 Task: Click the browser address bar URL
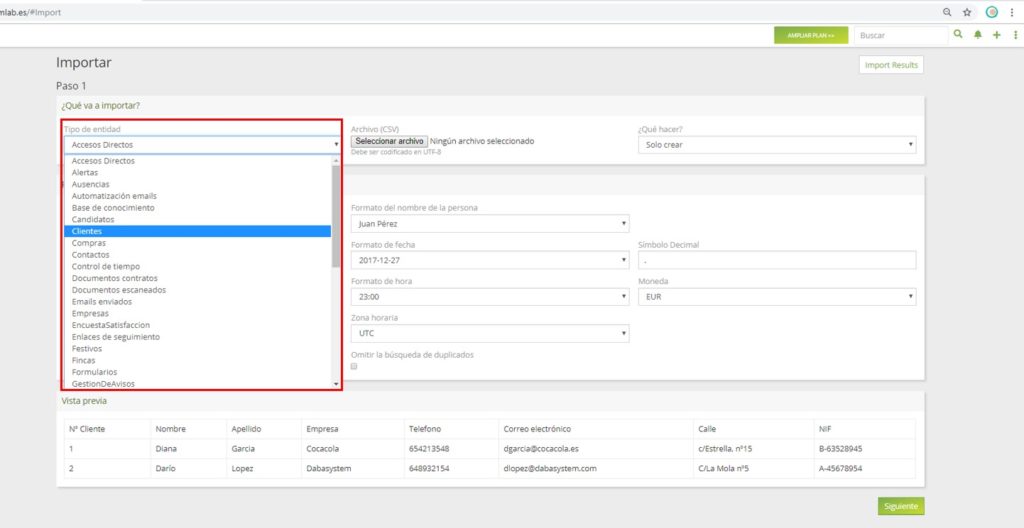coord(31,12)
